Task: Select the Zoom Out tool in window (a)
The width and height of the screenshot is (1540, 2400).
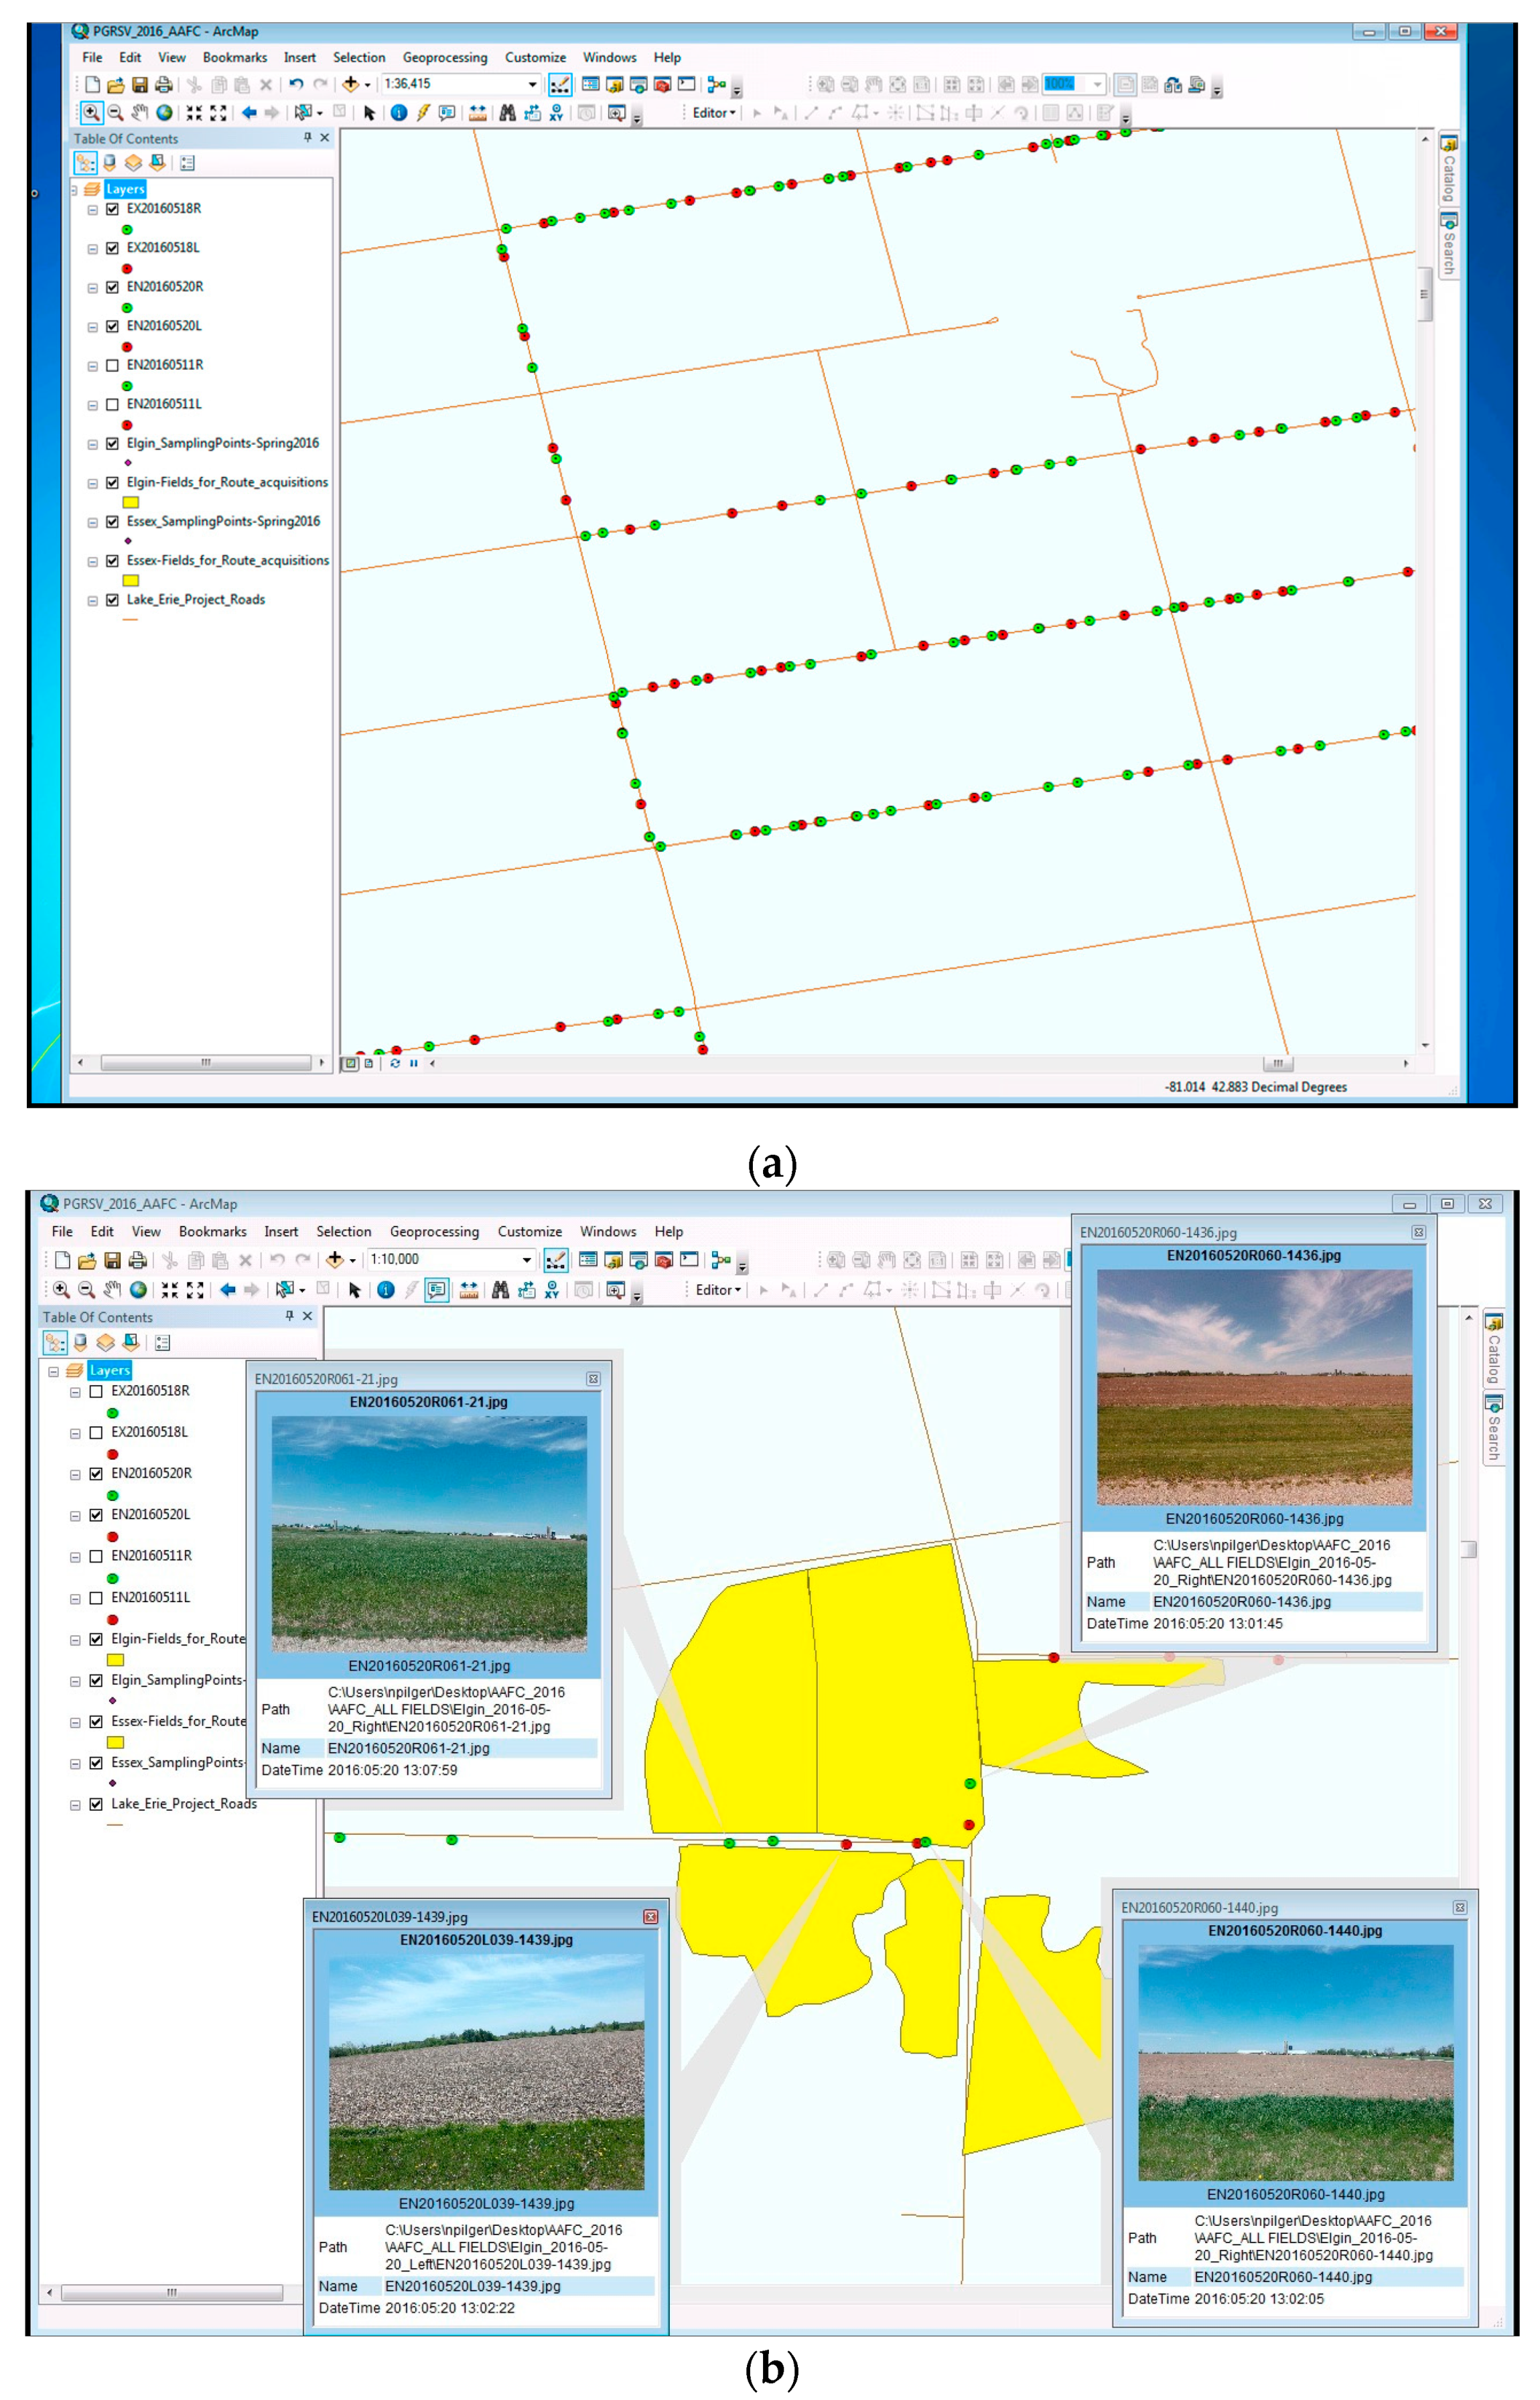Action: tap(115, 113)
